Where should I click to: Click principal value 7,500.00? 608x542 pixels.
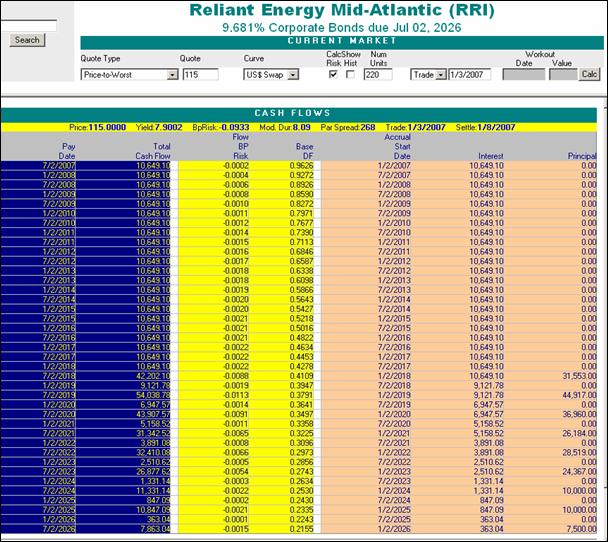pos(581,529)
